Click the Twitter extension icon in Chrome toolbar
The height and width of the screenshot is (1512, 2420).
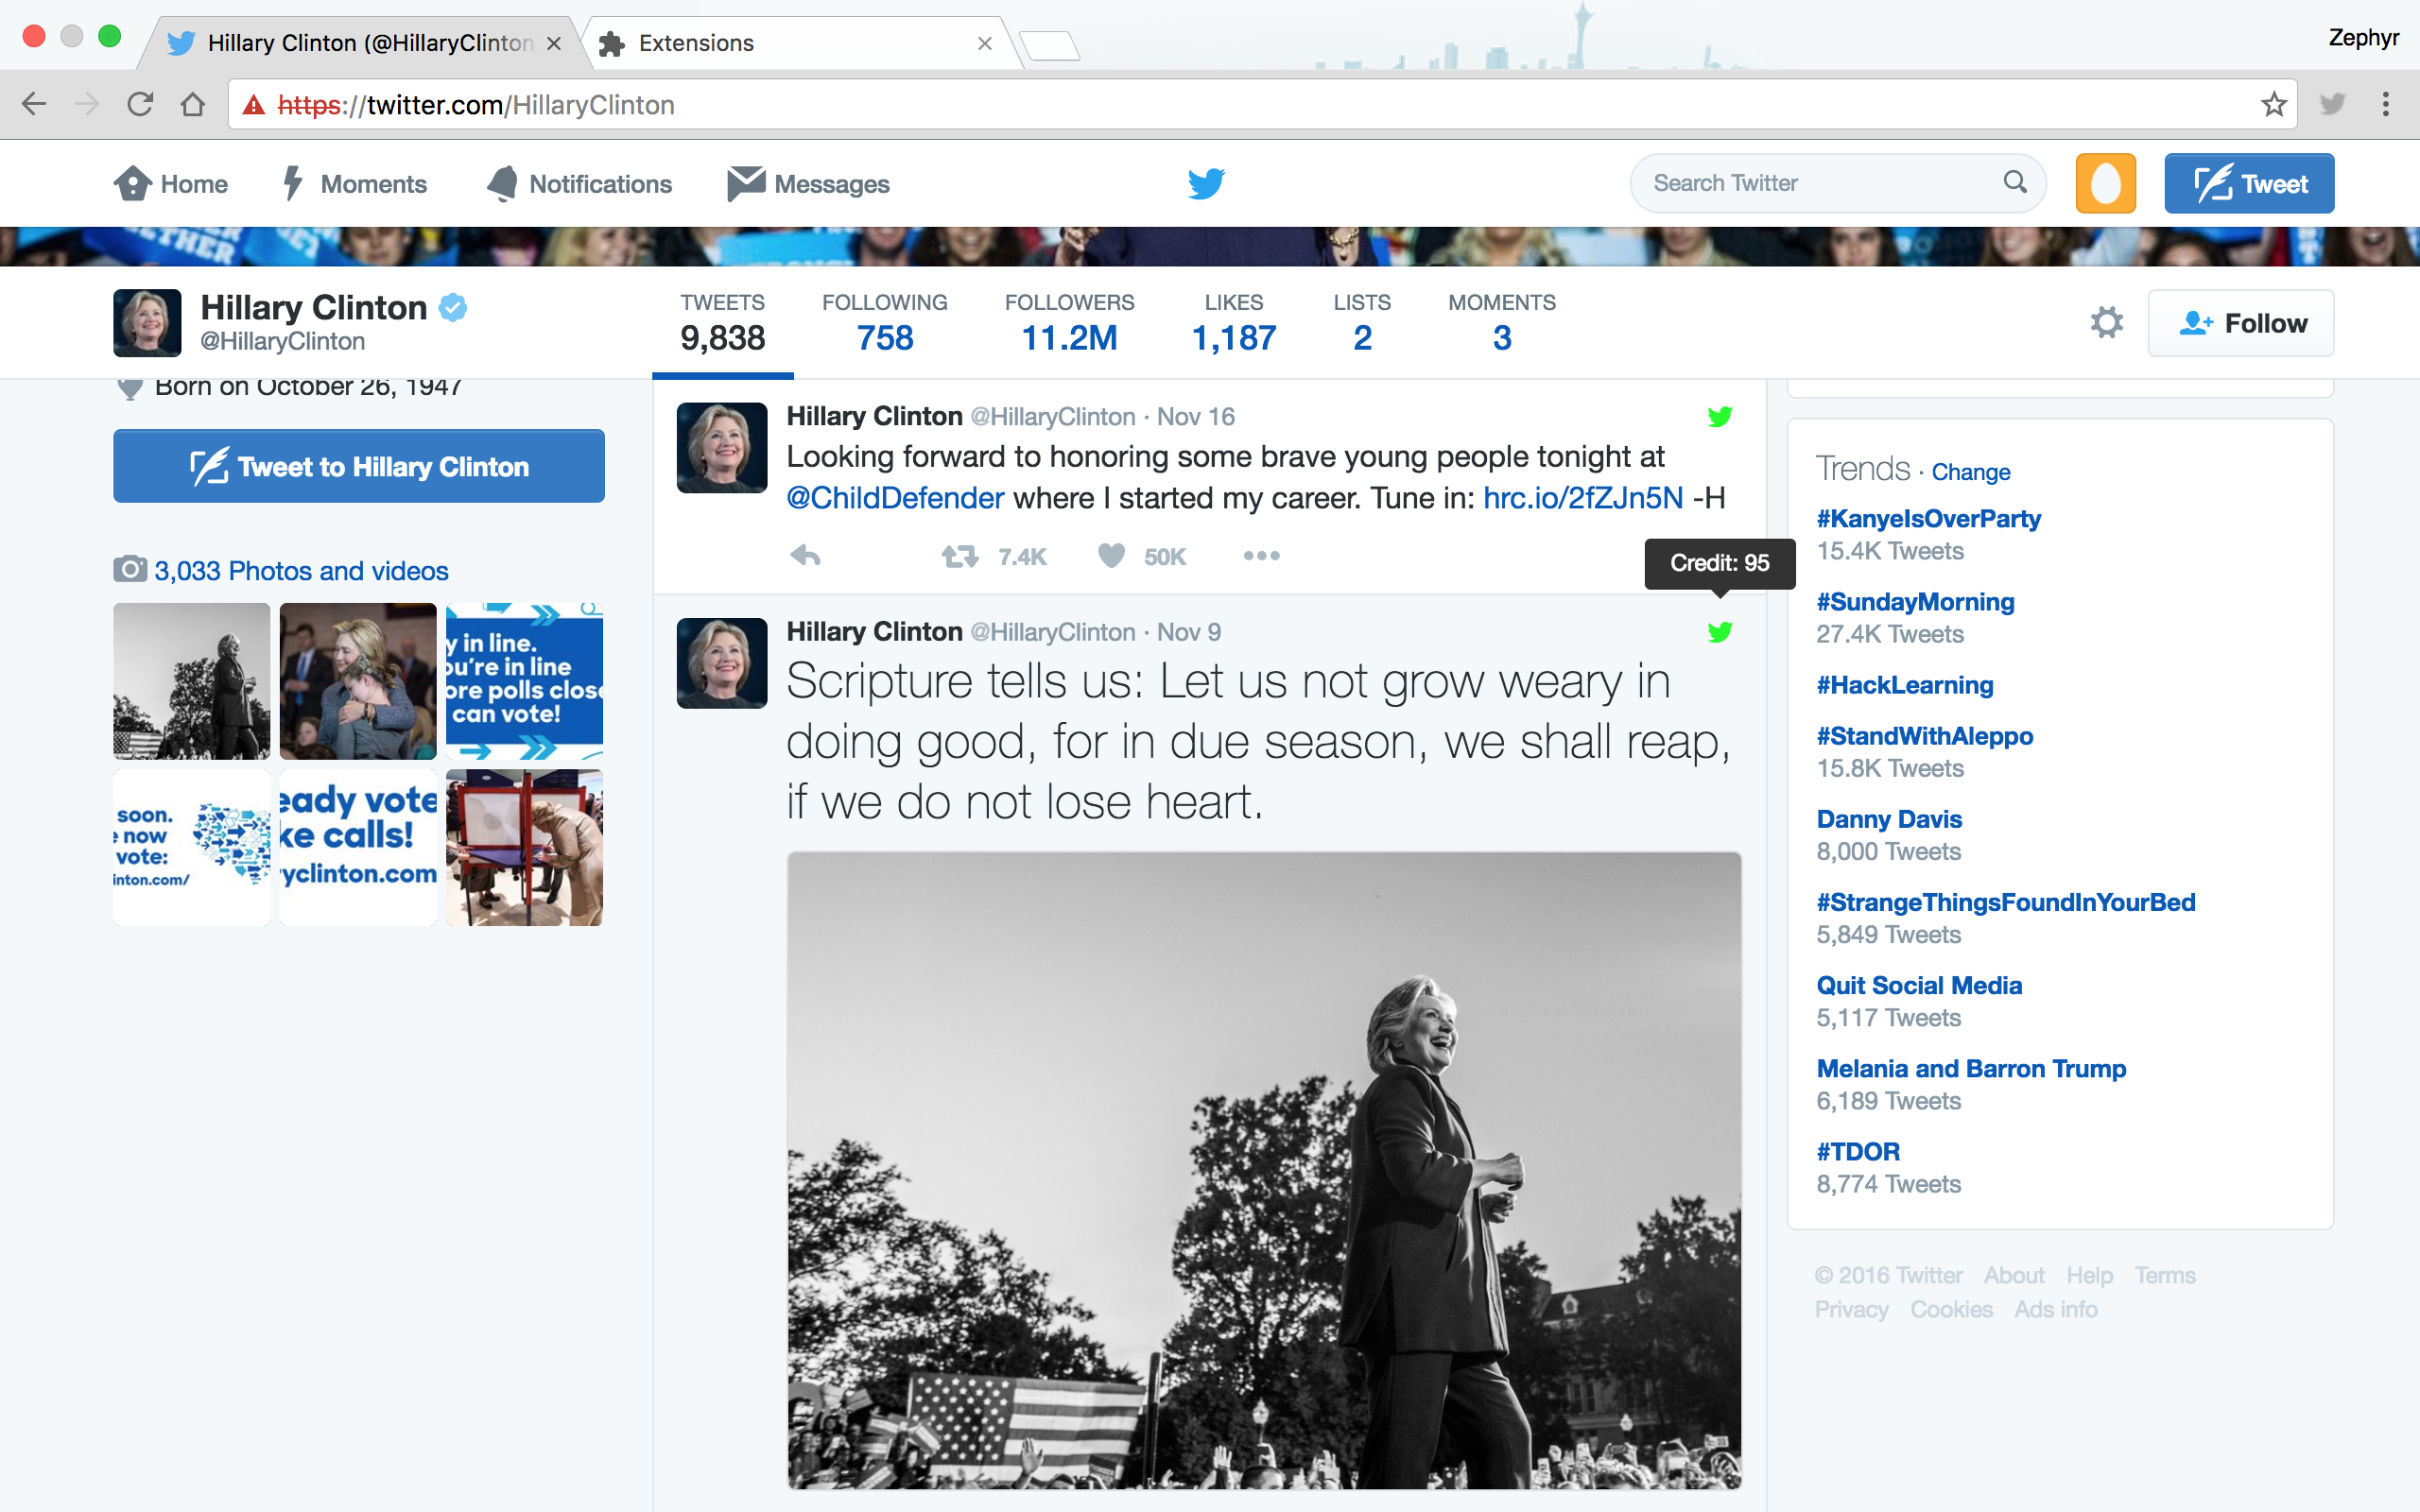(x=2332, y=105)
